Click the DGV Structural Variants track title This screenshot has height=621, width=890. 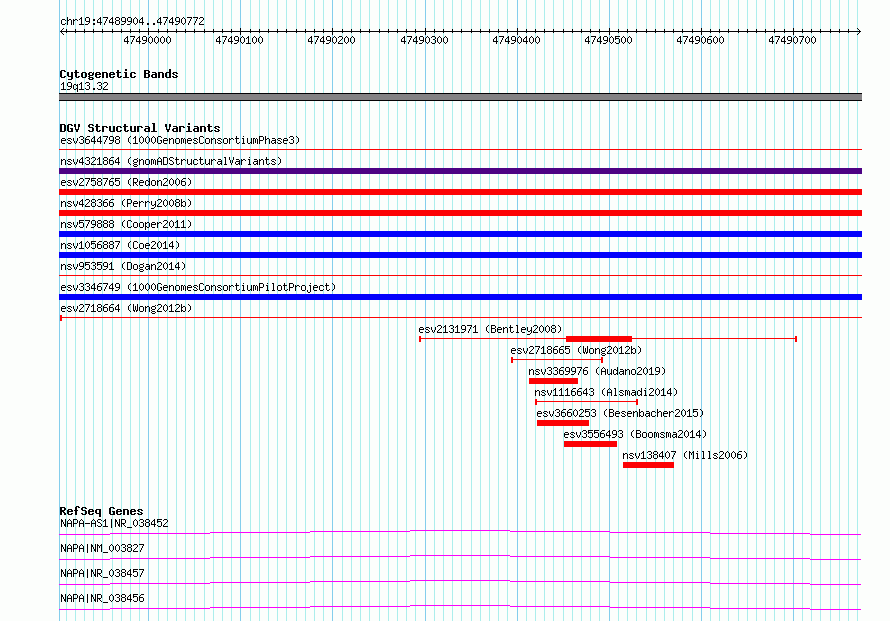(x=140, y=128)
